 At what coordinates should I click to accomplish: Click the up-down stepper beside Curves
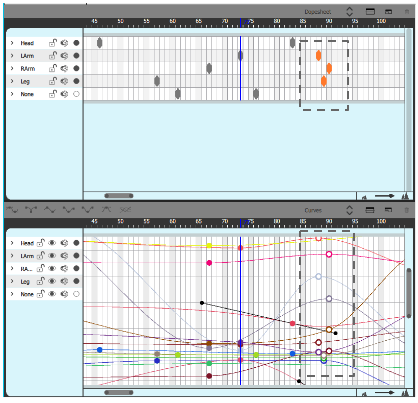tap(349, 210)
